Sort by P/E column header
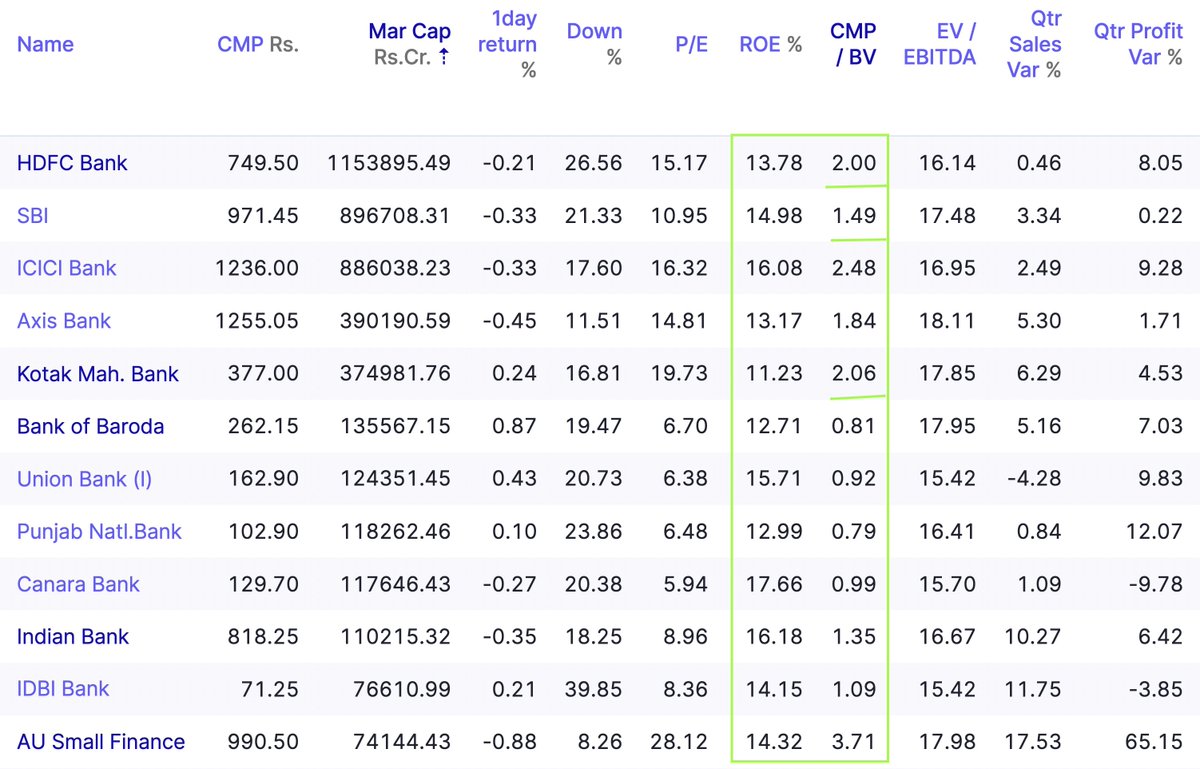The width and height of the screenshot is (1200, 769). pos(691,44)
